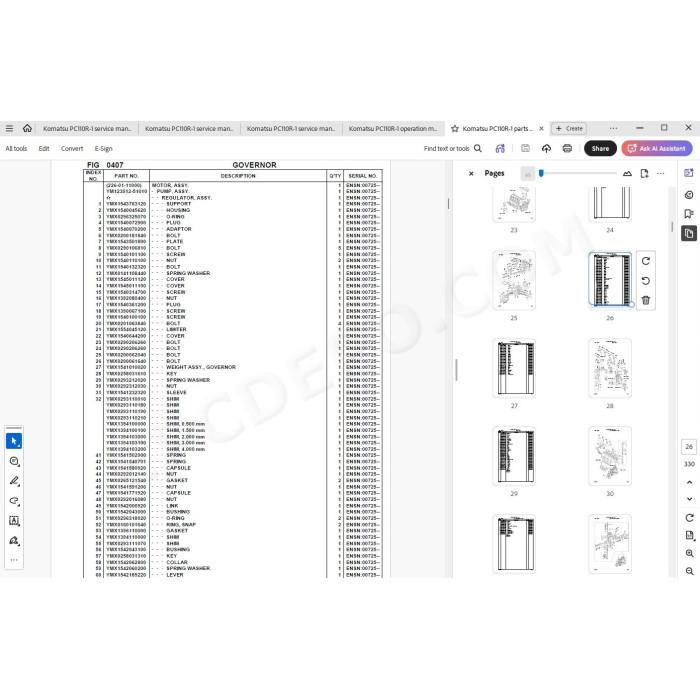Click the current page number field 26
Viewport: 700px width, 700px height.
(x=689, y=447)
